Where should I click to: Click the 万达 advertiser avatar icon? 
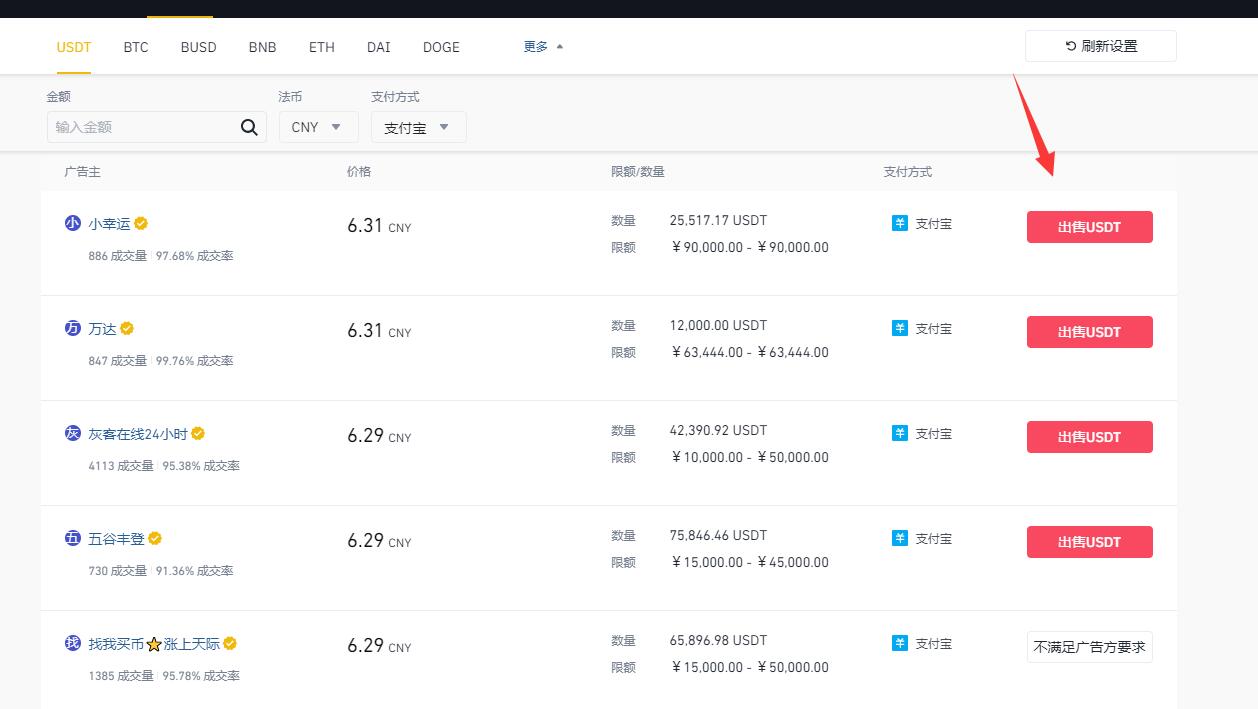[72, 328]
